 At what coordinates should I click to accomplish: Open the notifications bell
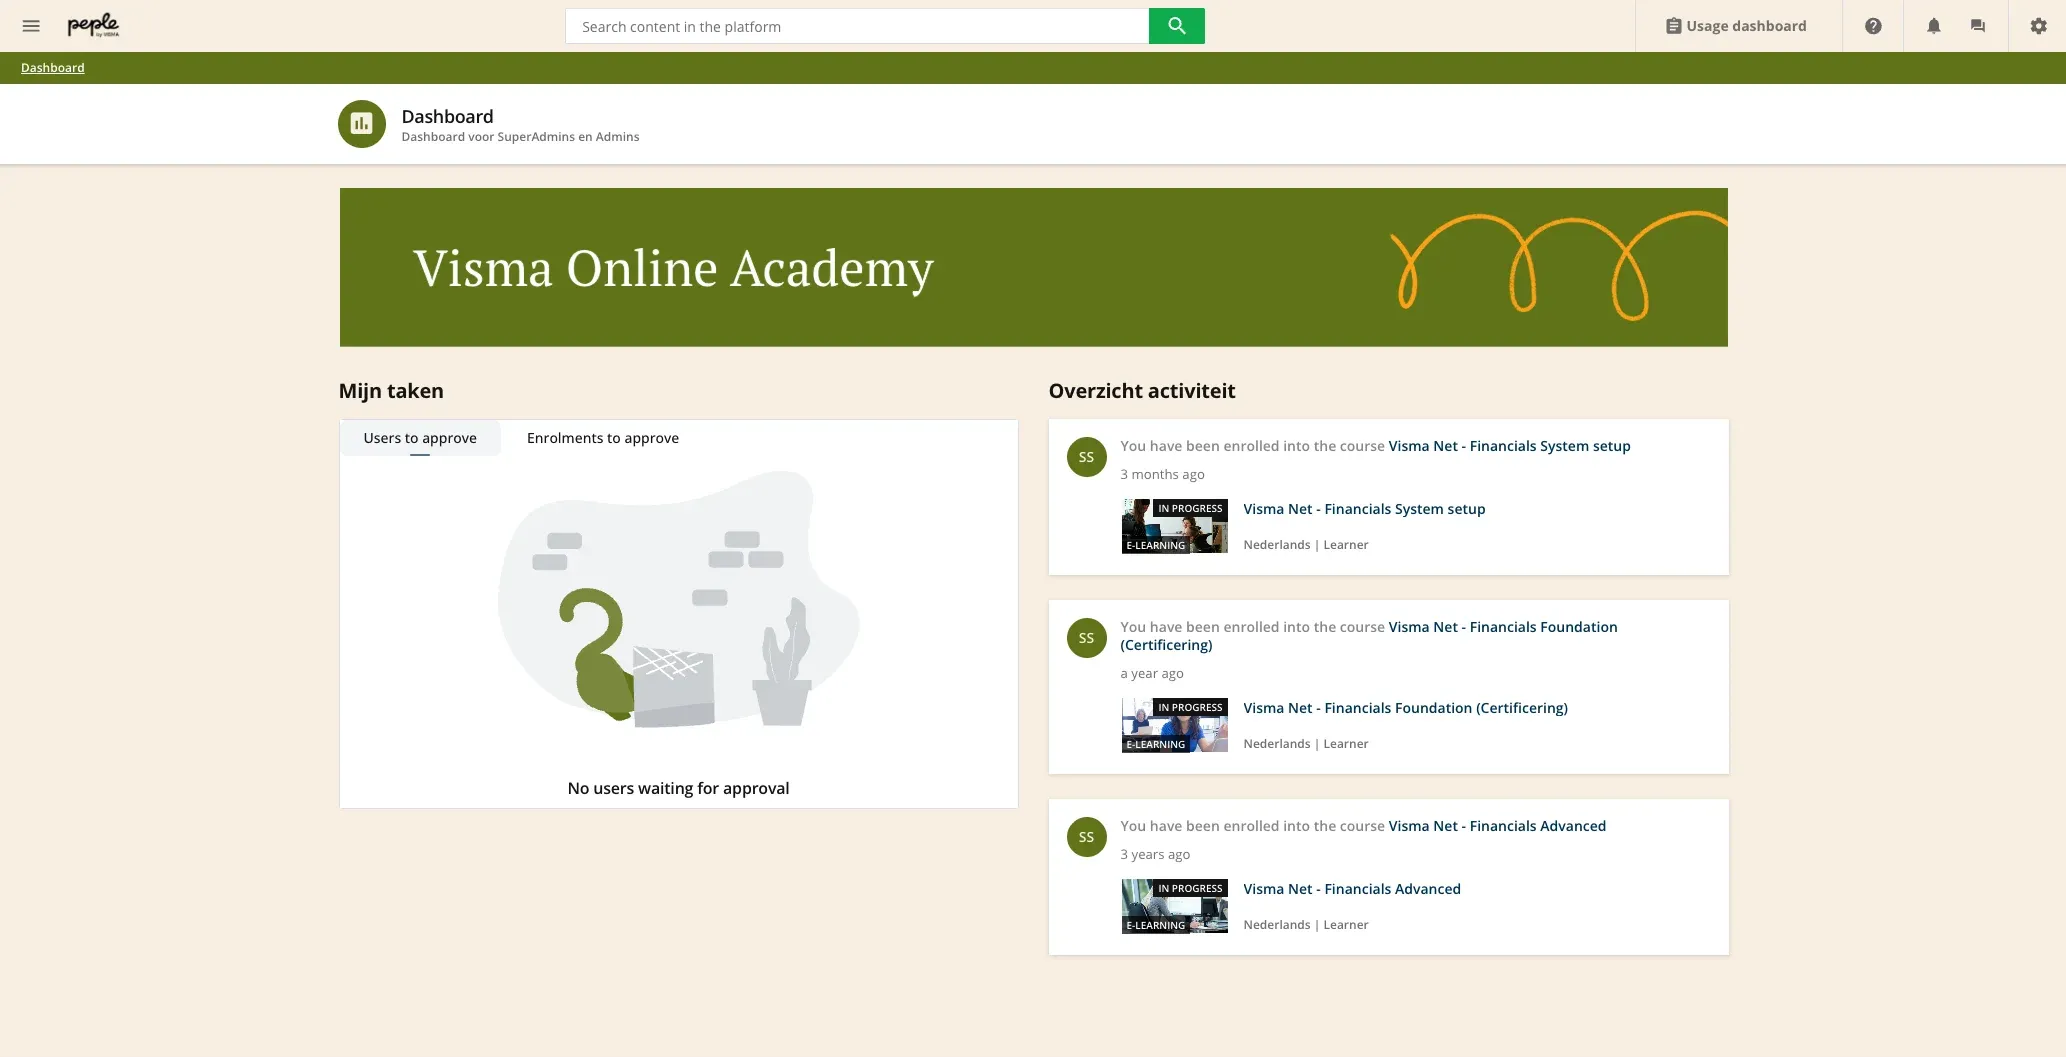click(x=1933, y=26)
